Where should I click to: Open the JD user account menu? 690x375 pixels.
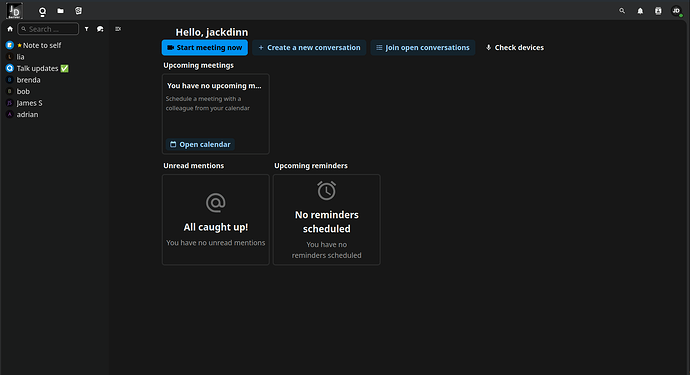(x=676, y=11)
